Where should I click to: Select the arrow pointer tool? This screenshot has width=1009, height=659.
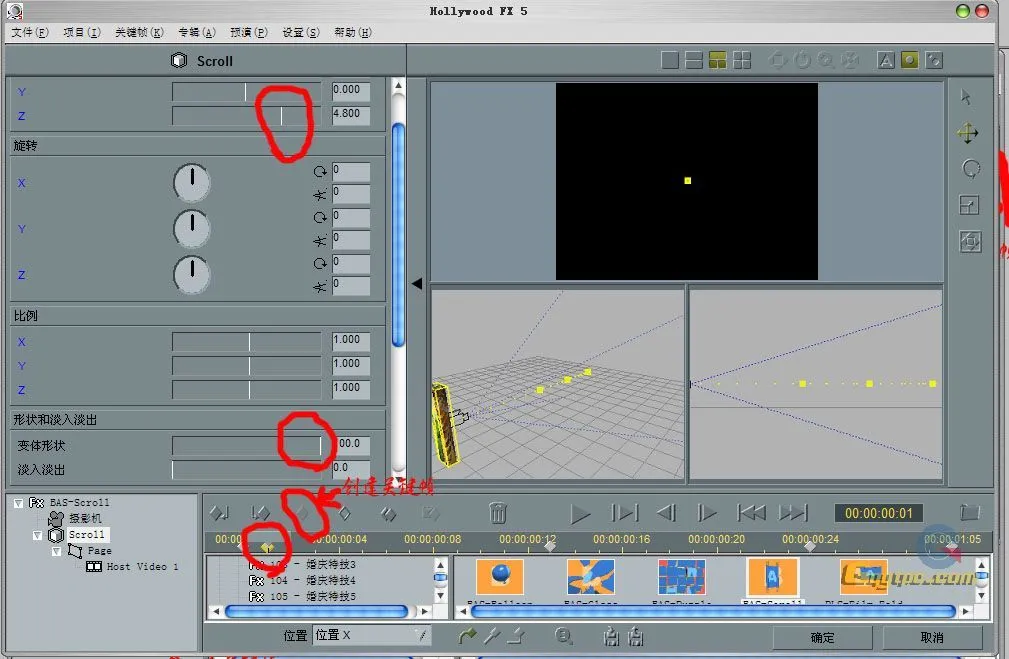[x=966, y=97]
